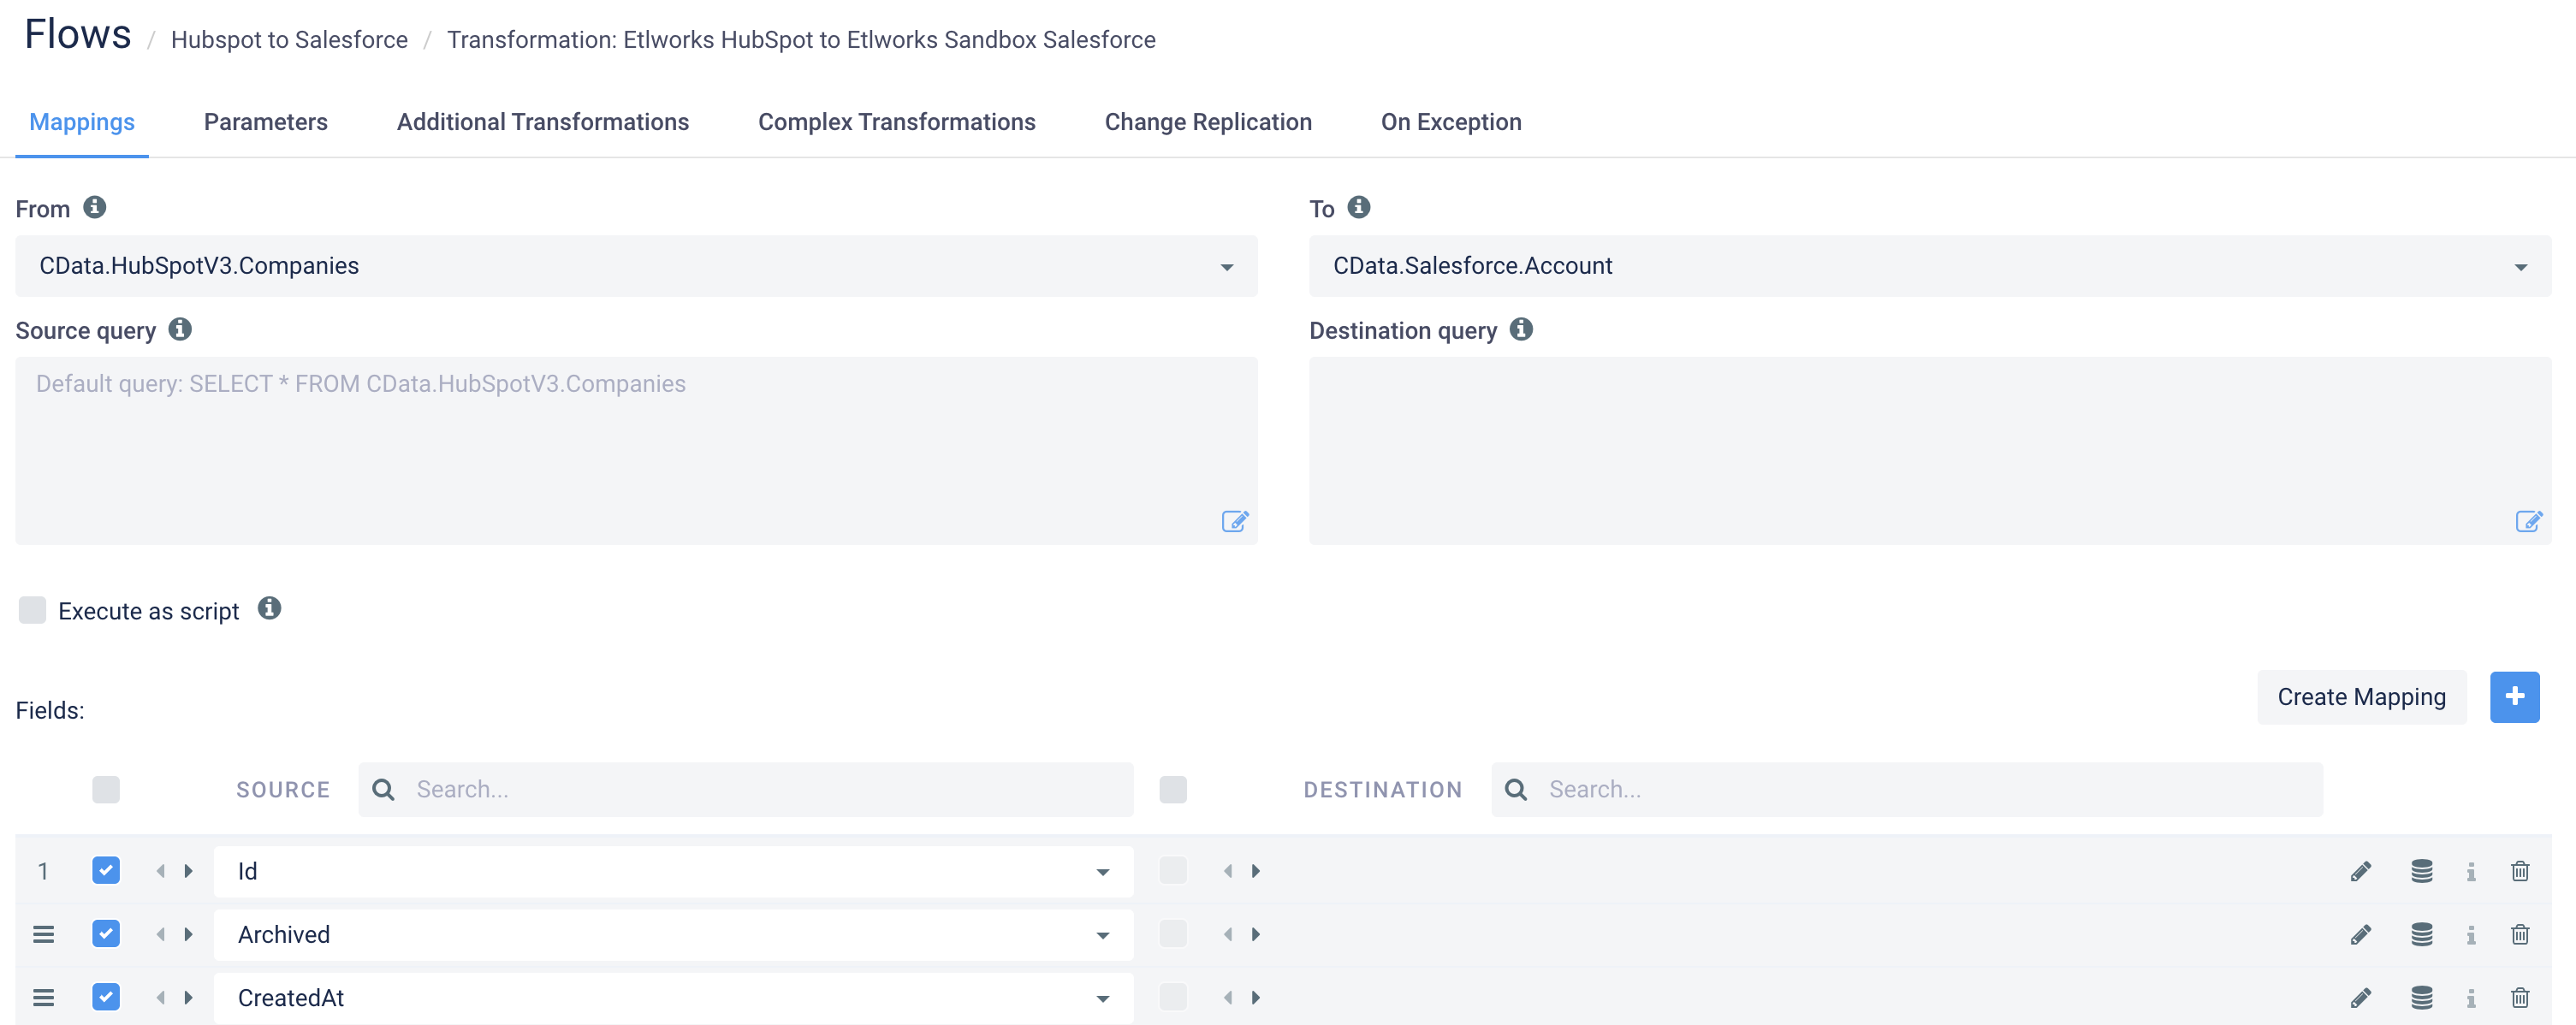Screen dimensions: 2576x1025
Task: Toggle the select-all checkbox in DESTINATION header
Action: 1173,789
